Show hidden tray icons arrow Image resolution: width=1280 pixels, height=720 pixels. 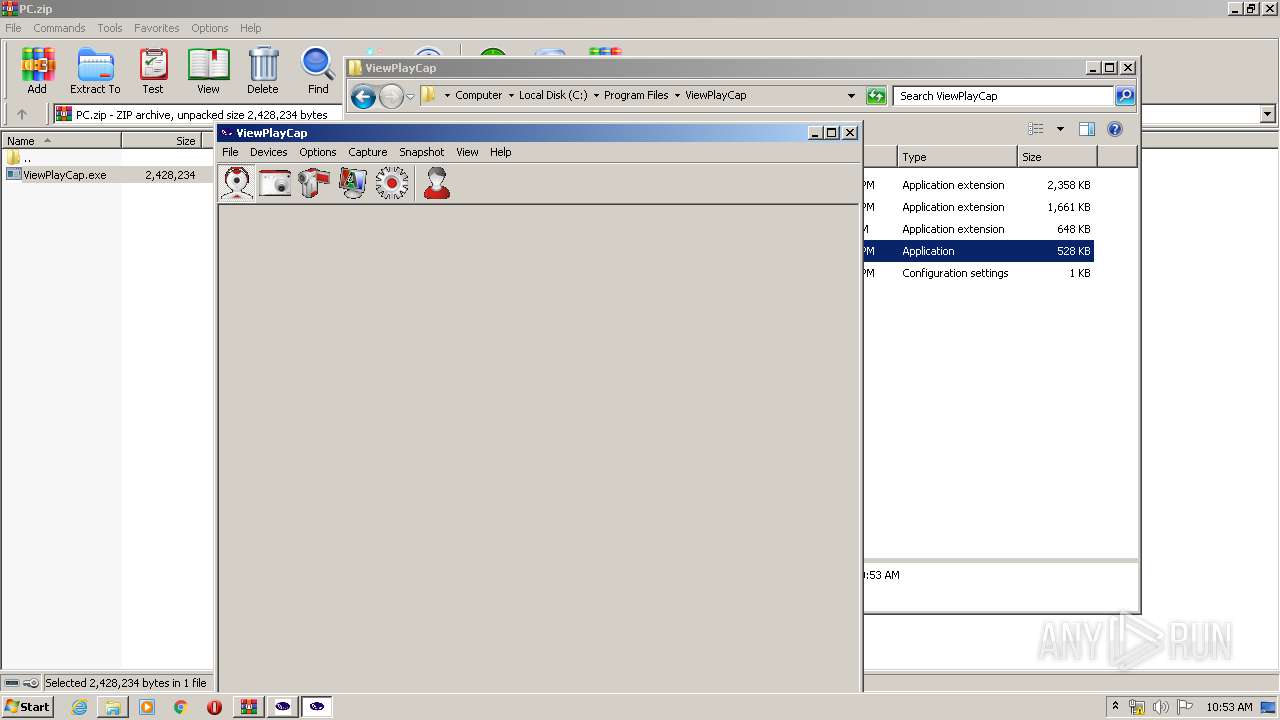1115,706
